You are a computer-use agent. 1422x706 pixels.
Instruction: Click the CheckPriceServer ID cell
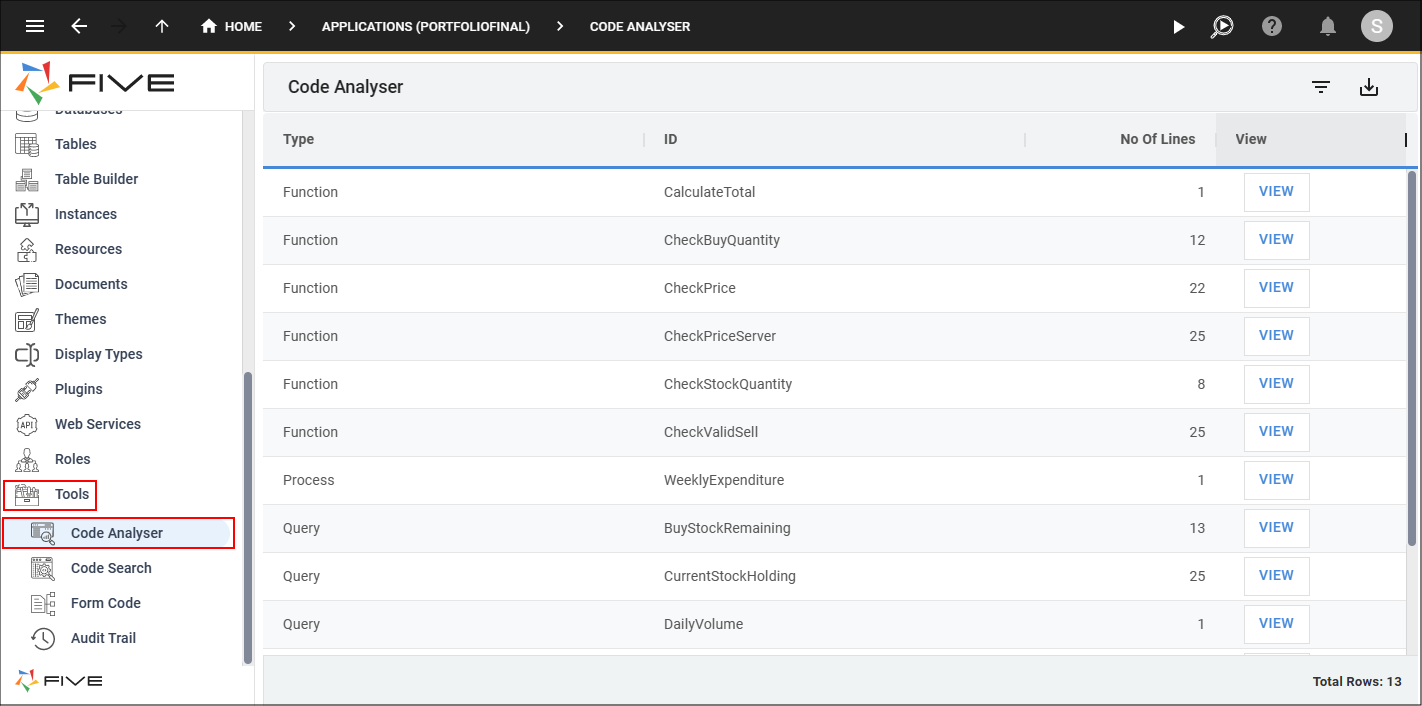tap(720, 336)
